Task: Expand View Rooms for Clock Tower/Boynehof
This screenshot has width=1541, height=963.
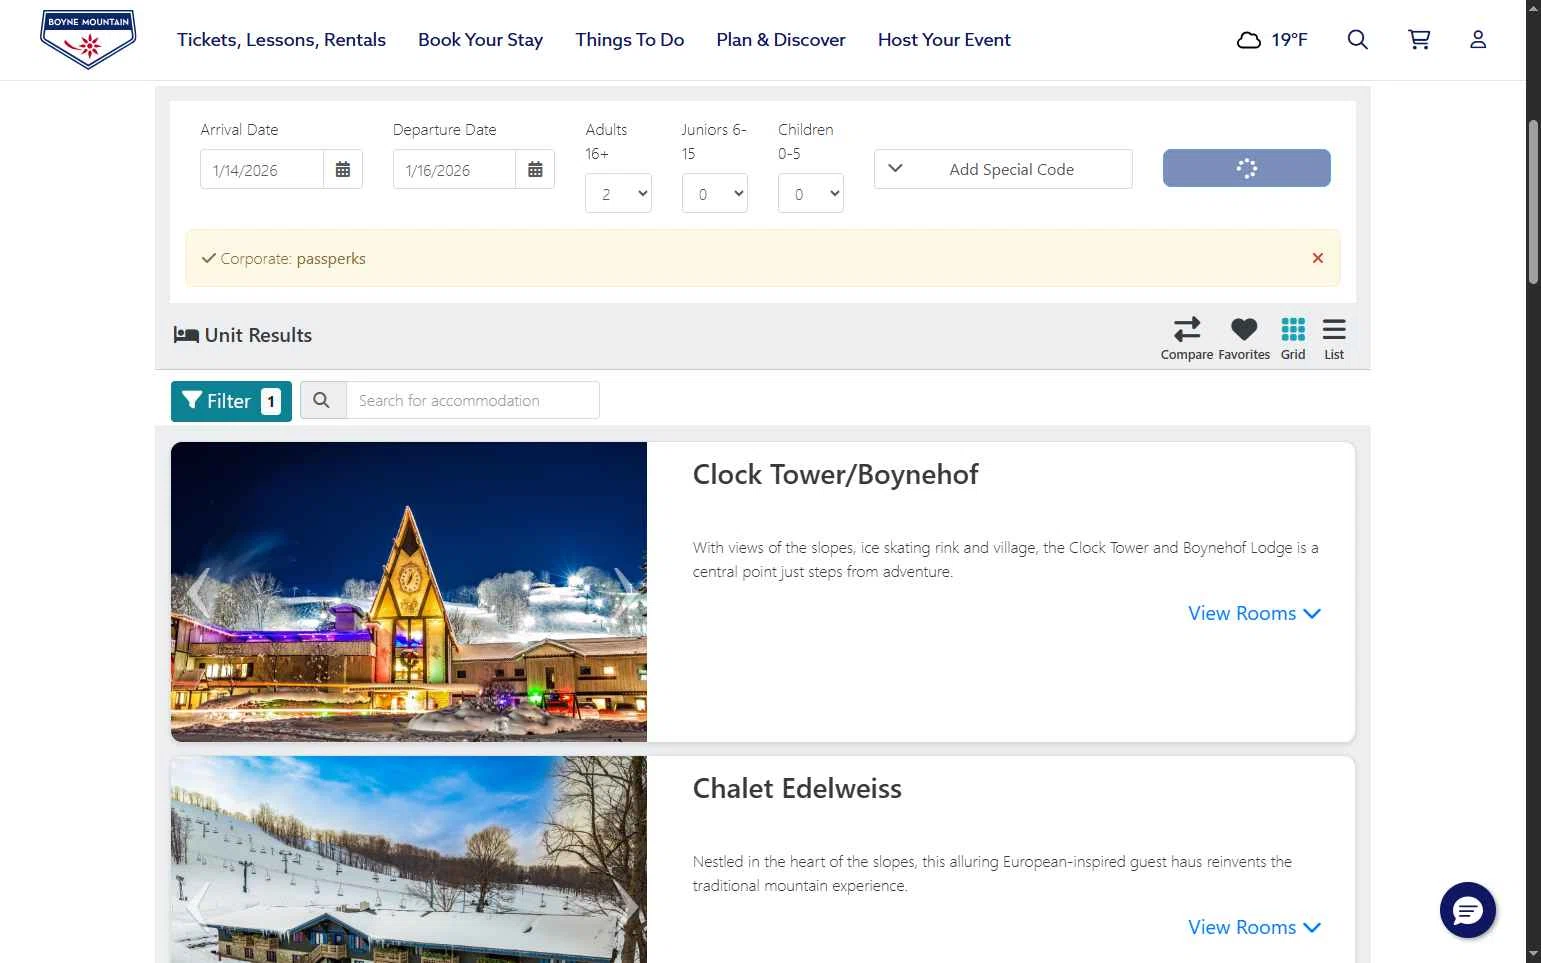Action: pos(1254,613)
